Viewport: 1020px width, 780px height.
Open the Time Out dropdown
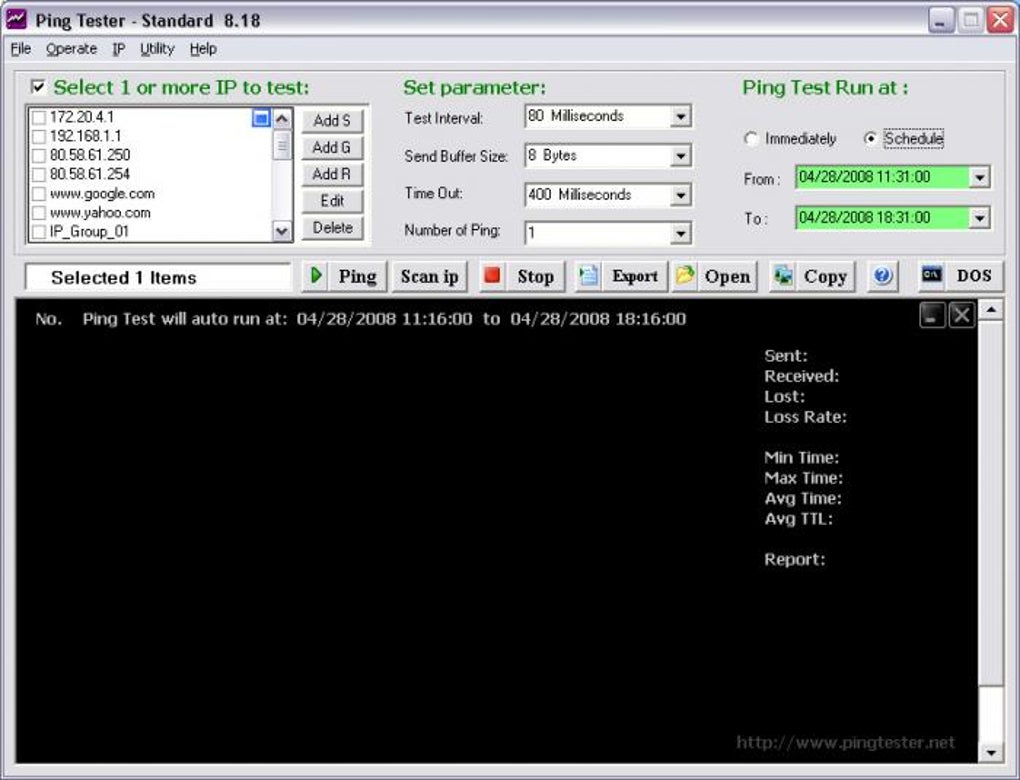click(680, 195)
